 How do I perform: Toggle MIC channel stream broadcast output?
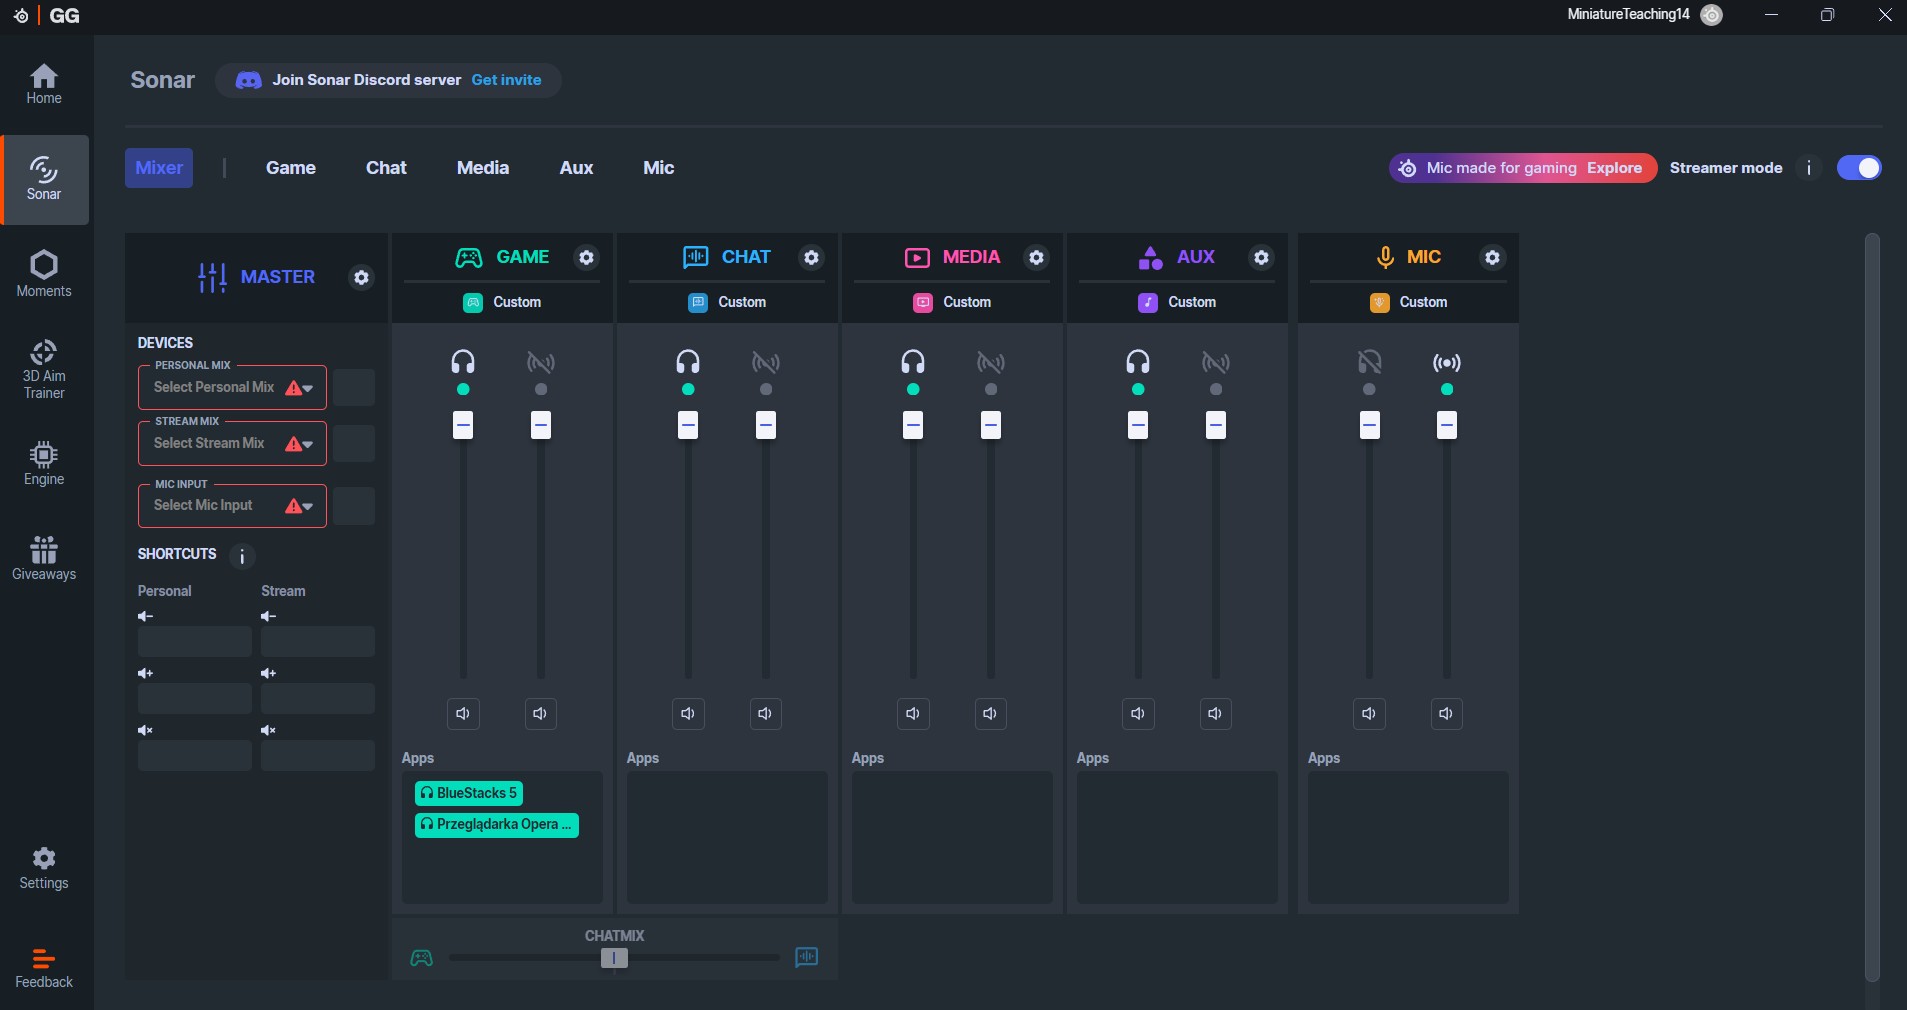[1446, 362]
